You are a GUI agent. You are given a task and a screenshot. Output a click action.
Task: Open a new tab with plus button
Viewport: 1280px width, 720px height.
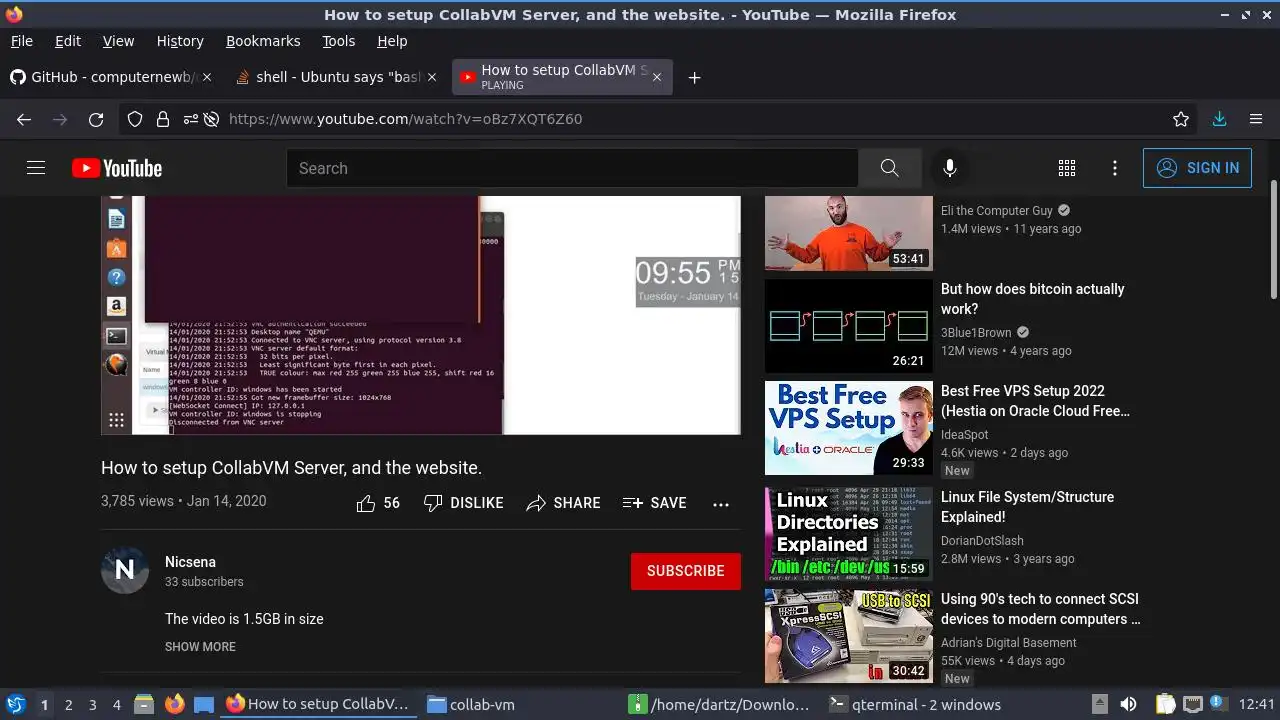pos(694,77)
